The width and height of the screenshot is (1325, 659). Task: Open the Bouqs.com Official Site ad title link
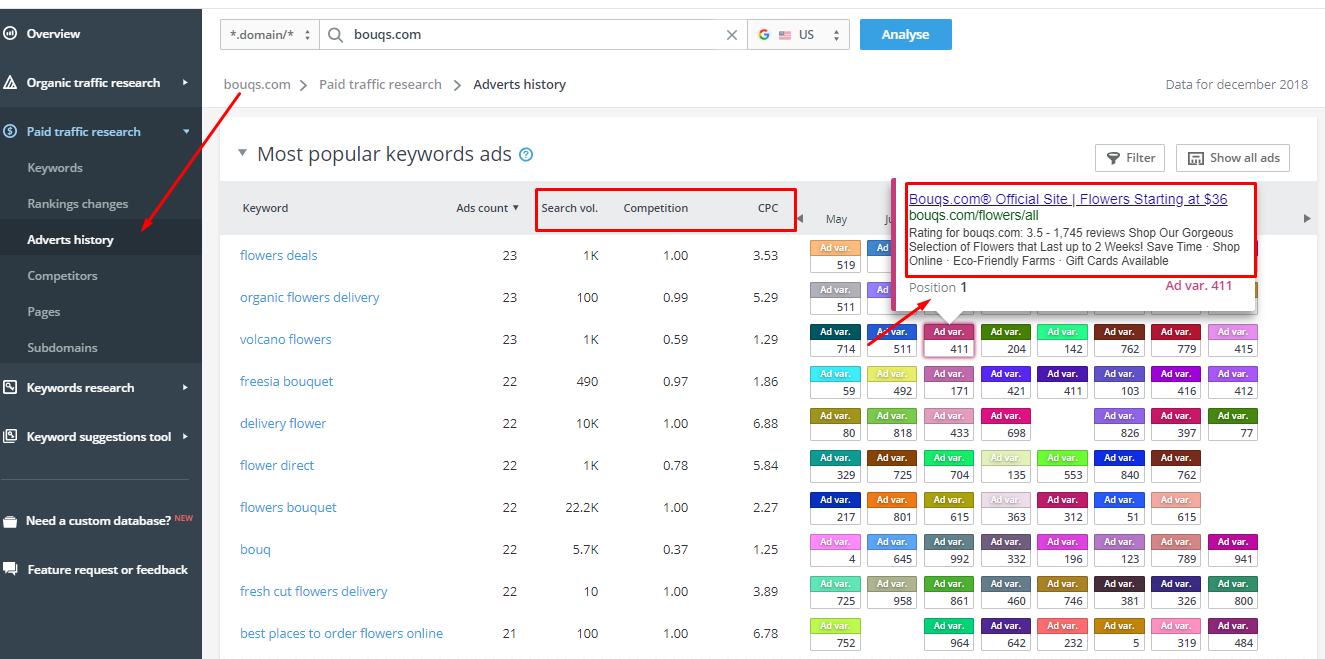(x=1068, y=199)
